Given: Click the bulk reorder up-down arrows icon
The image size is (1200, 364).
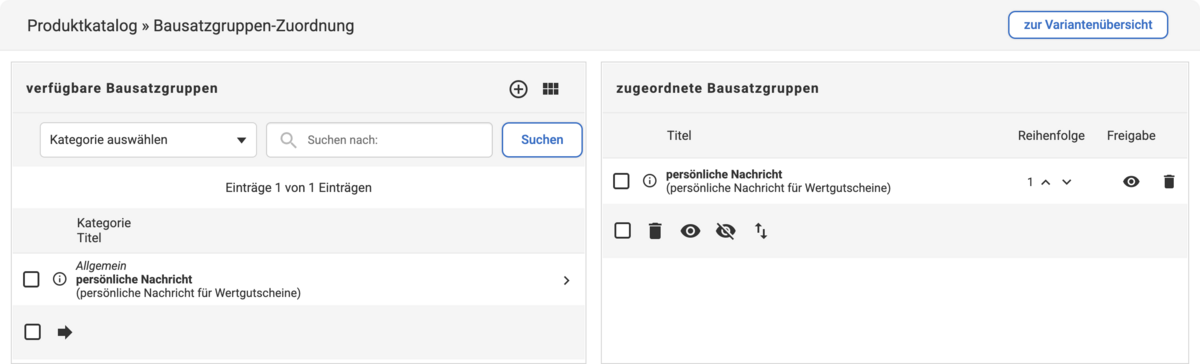Looking at the screenshot, I should point(761,231).
